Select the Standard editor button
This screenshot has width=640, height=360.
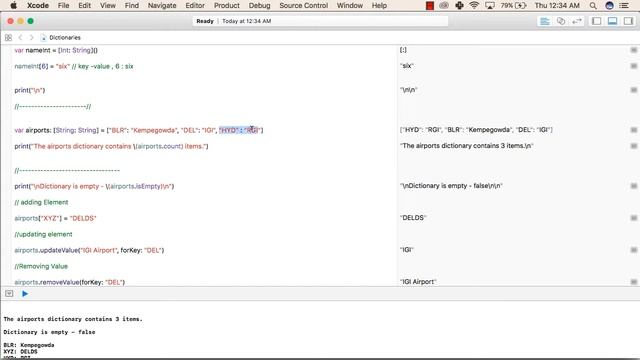click(x=545, y=21)
